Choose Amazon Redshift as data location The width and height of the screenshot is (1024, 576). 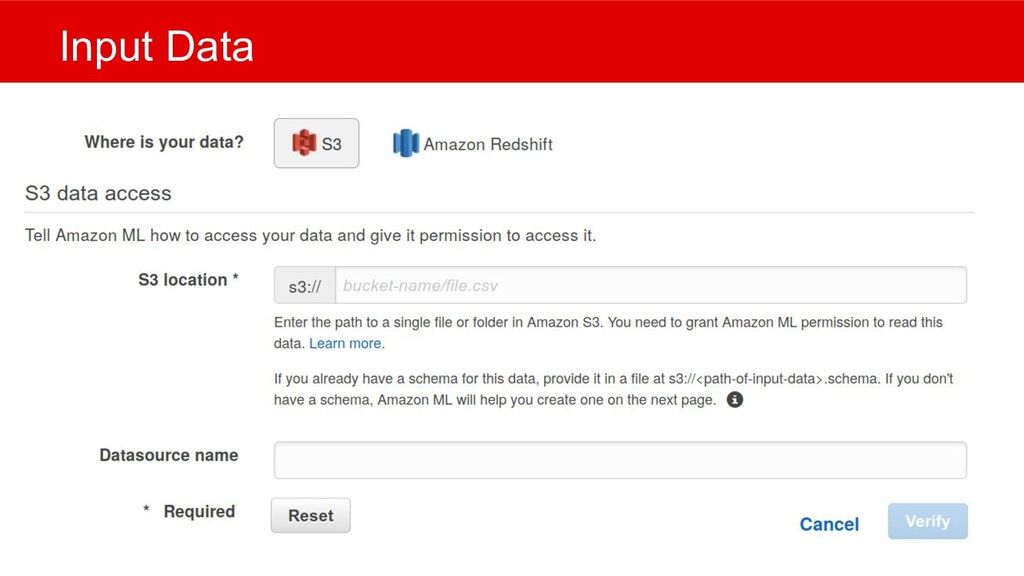[473, 144]
